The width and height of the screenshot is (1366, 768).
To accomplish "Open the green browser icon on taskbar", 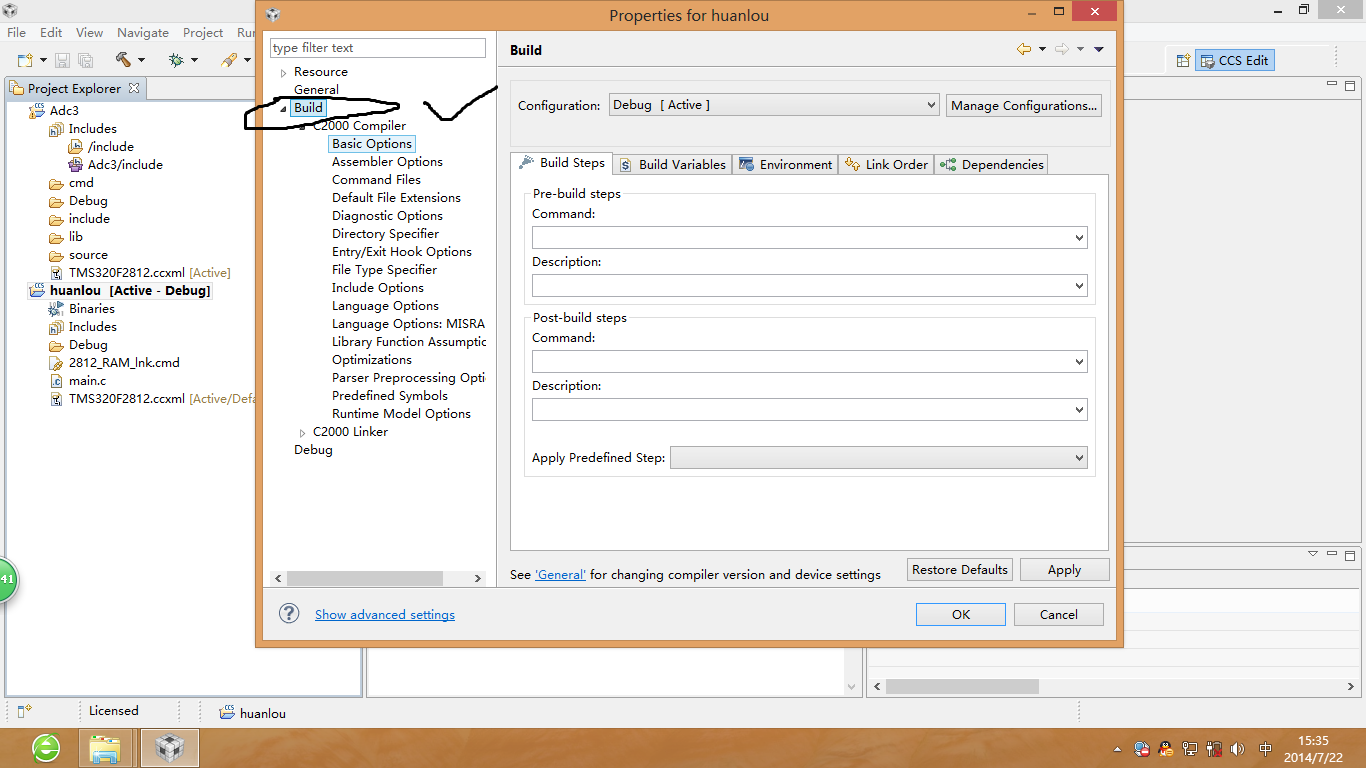I will (46, 748).
